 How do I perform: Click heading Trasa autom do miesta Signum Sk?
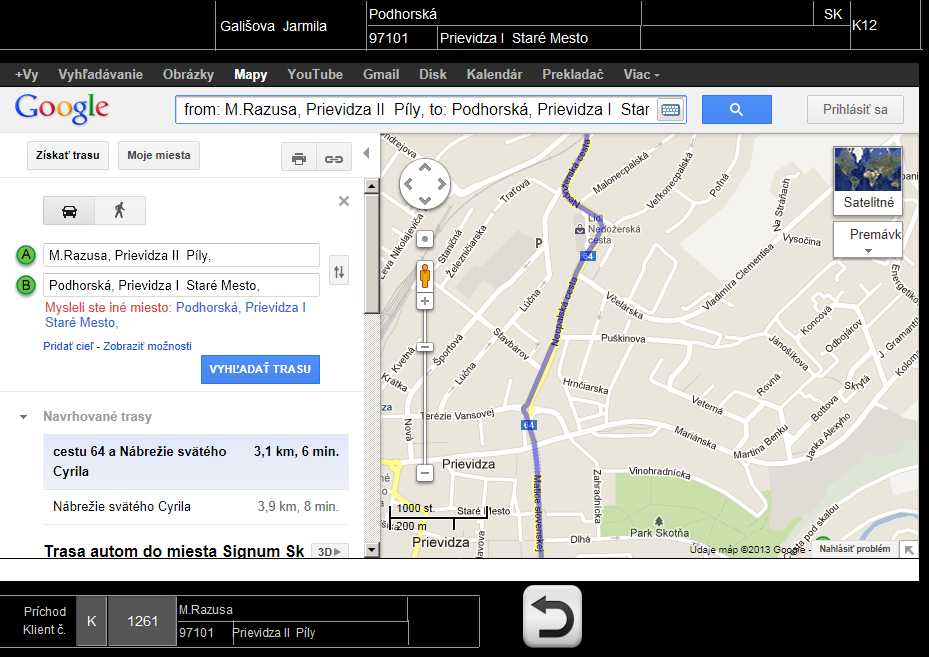click(x=174, y=551)
